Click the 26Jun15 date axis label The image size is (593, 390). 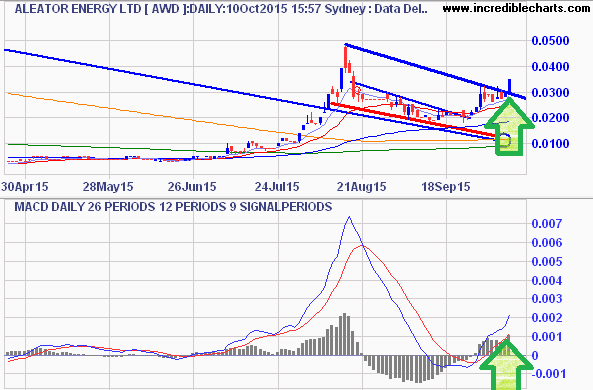click(192, 186)
